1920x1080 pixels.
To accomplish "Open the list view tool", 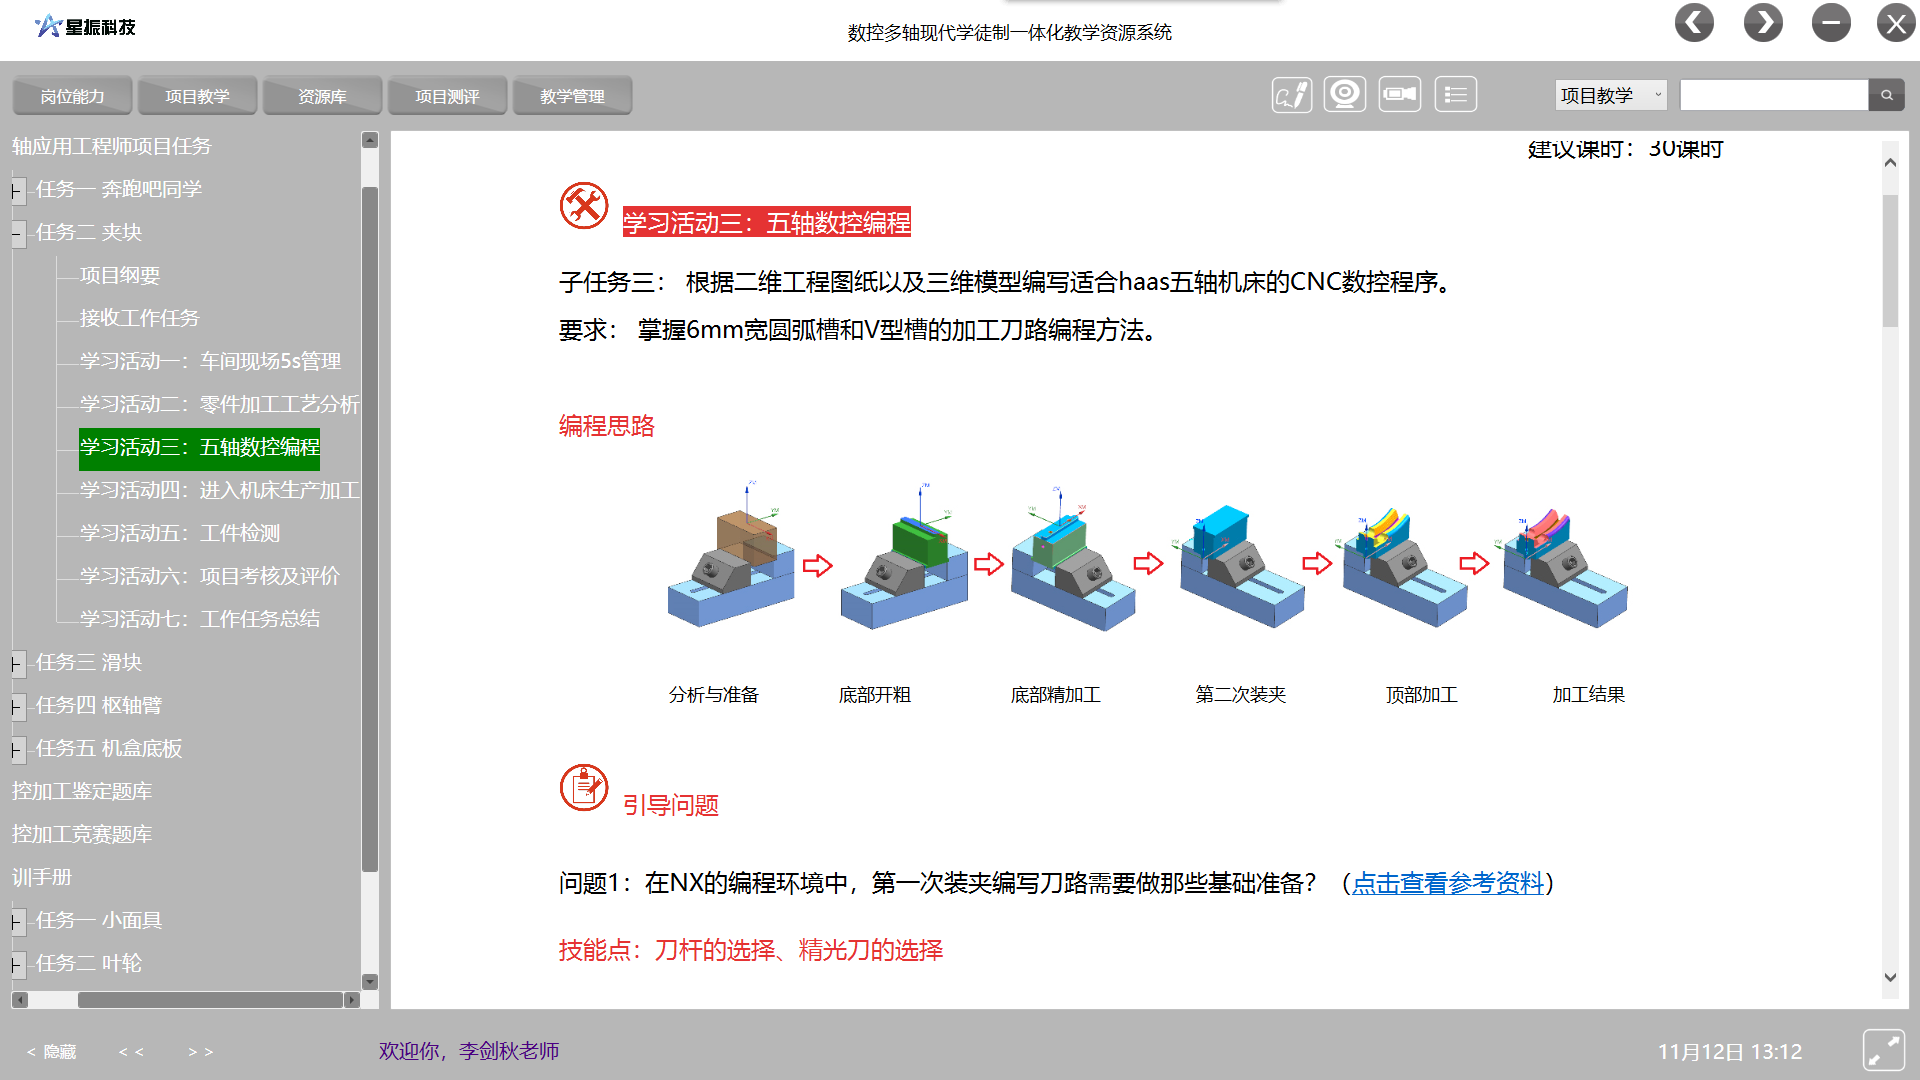I will (1455, 93).
